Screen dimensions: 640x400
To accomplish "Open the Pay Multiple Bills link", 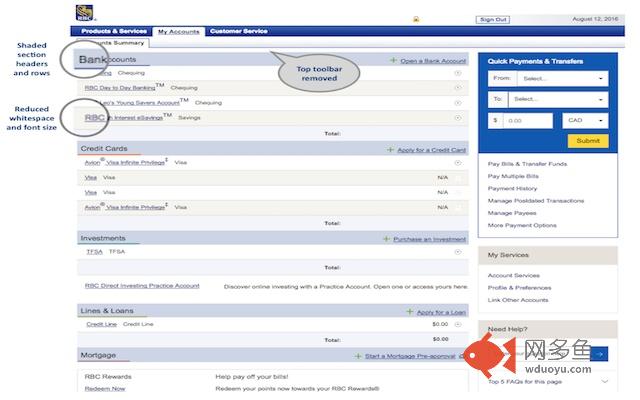I will pos(513,176).
